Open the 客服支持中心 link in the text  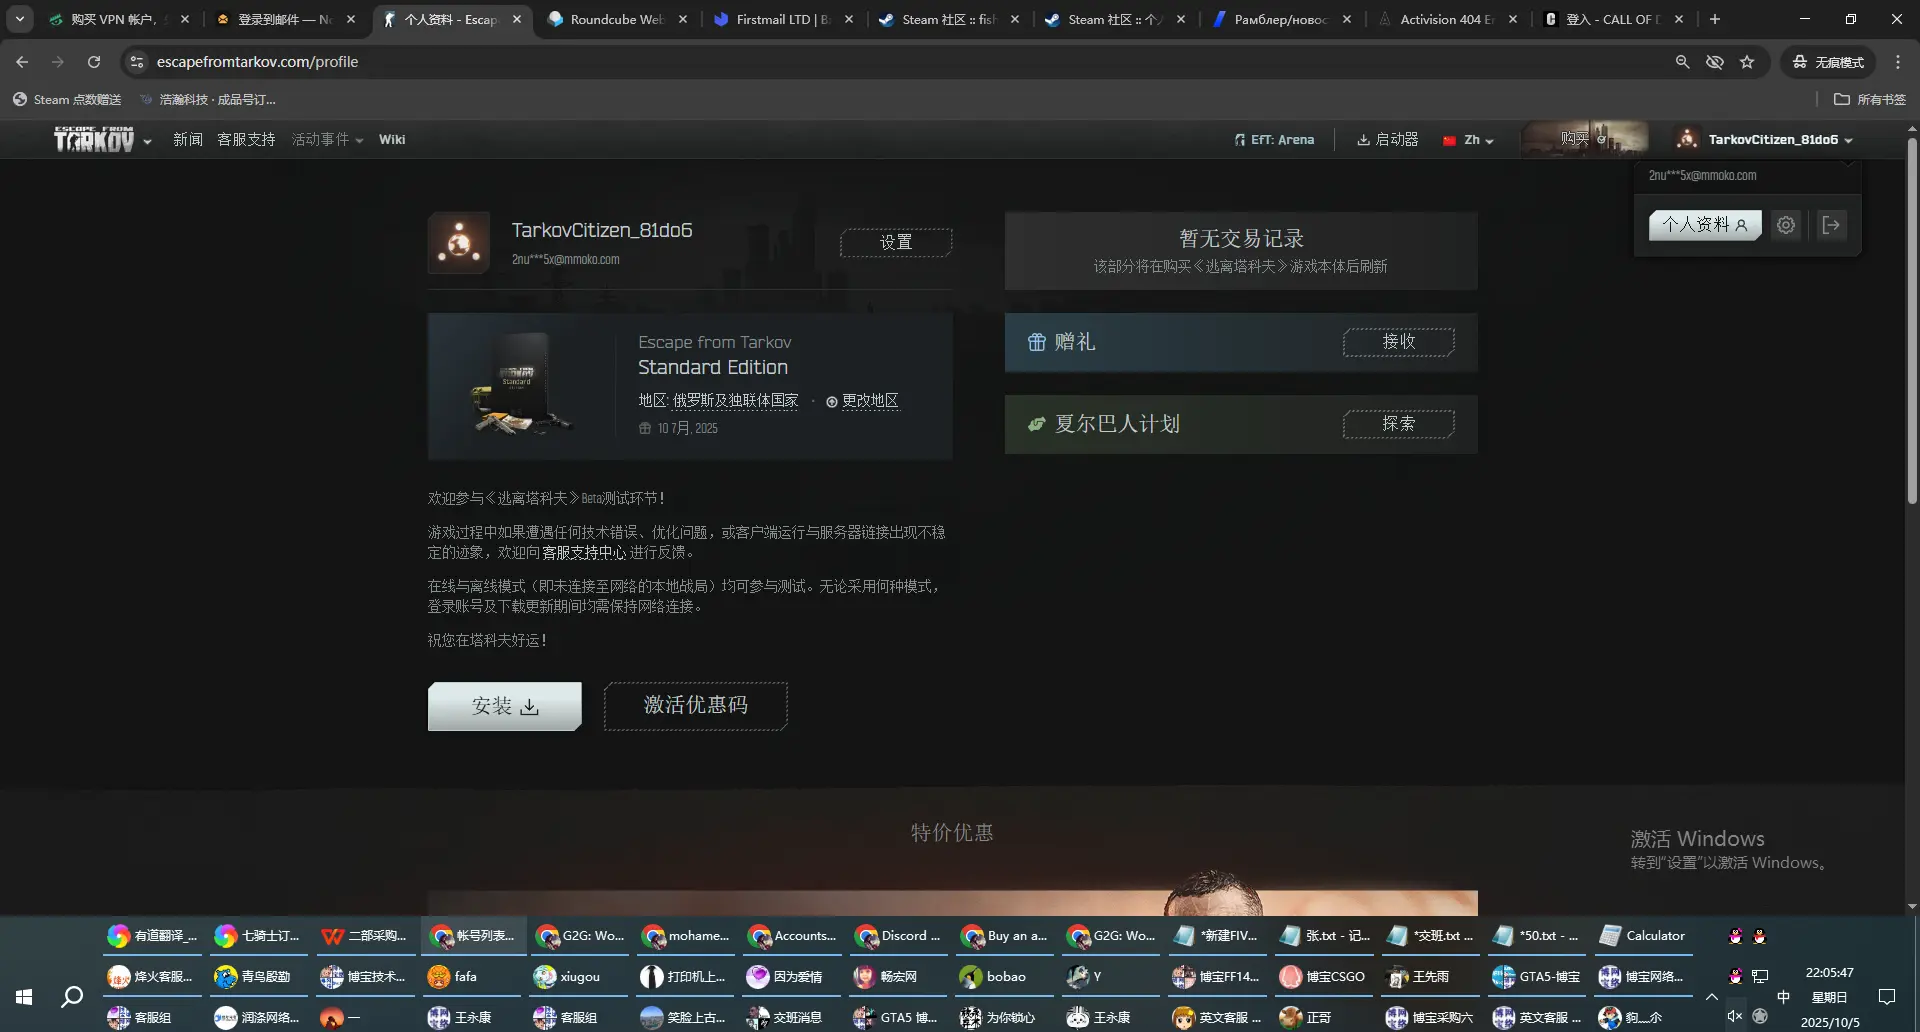pyautogui.click(x=584, y=552)
